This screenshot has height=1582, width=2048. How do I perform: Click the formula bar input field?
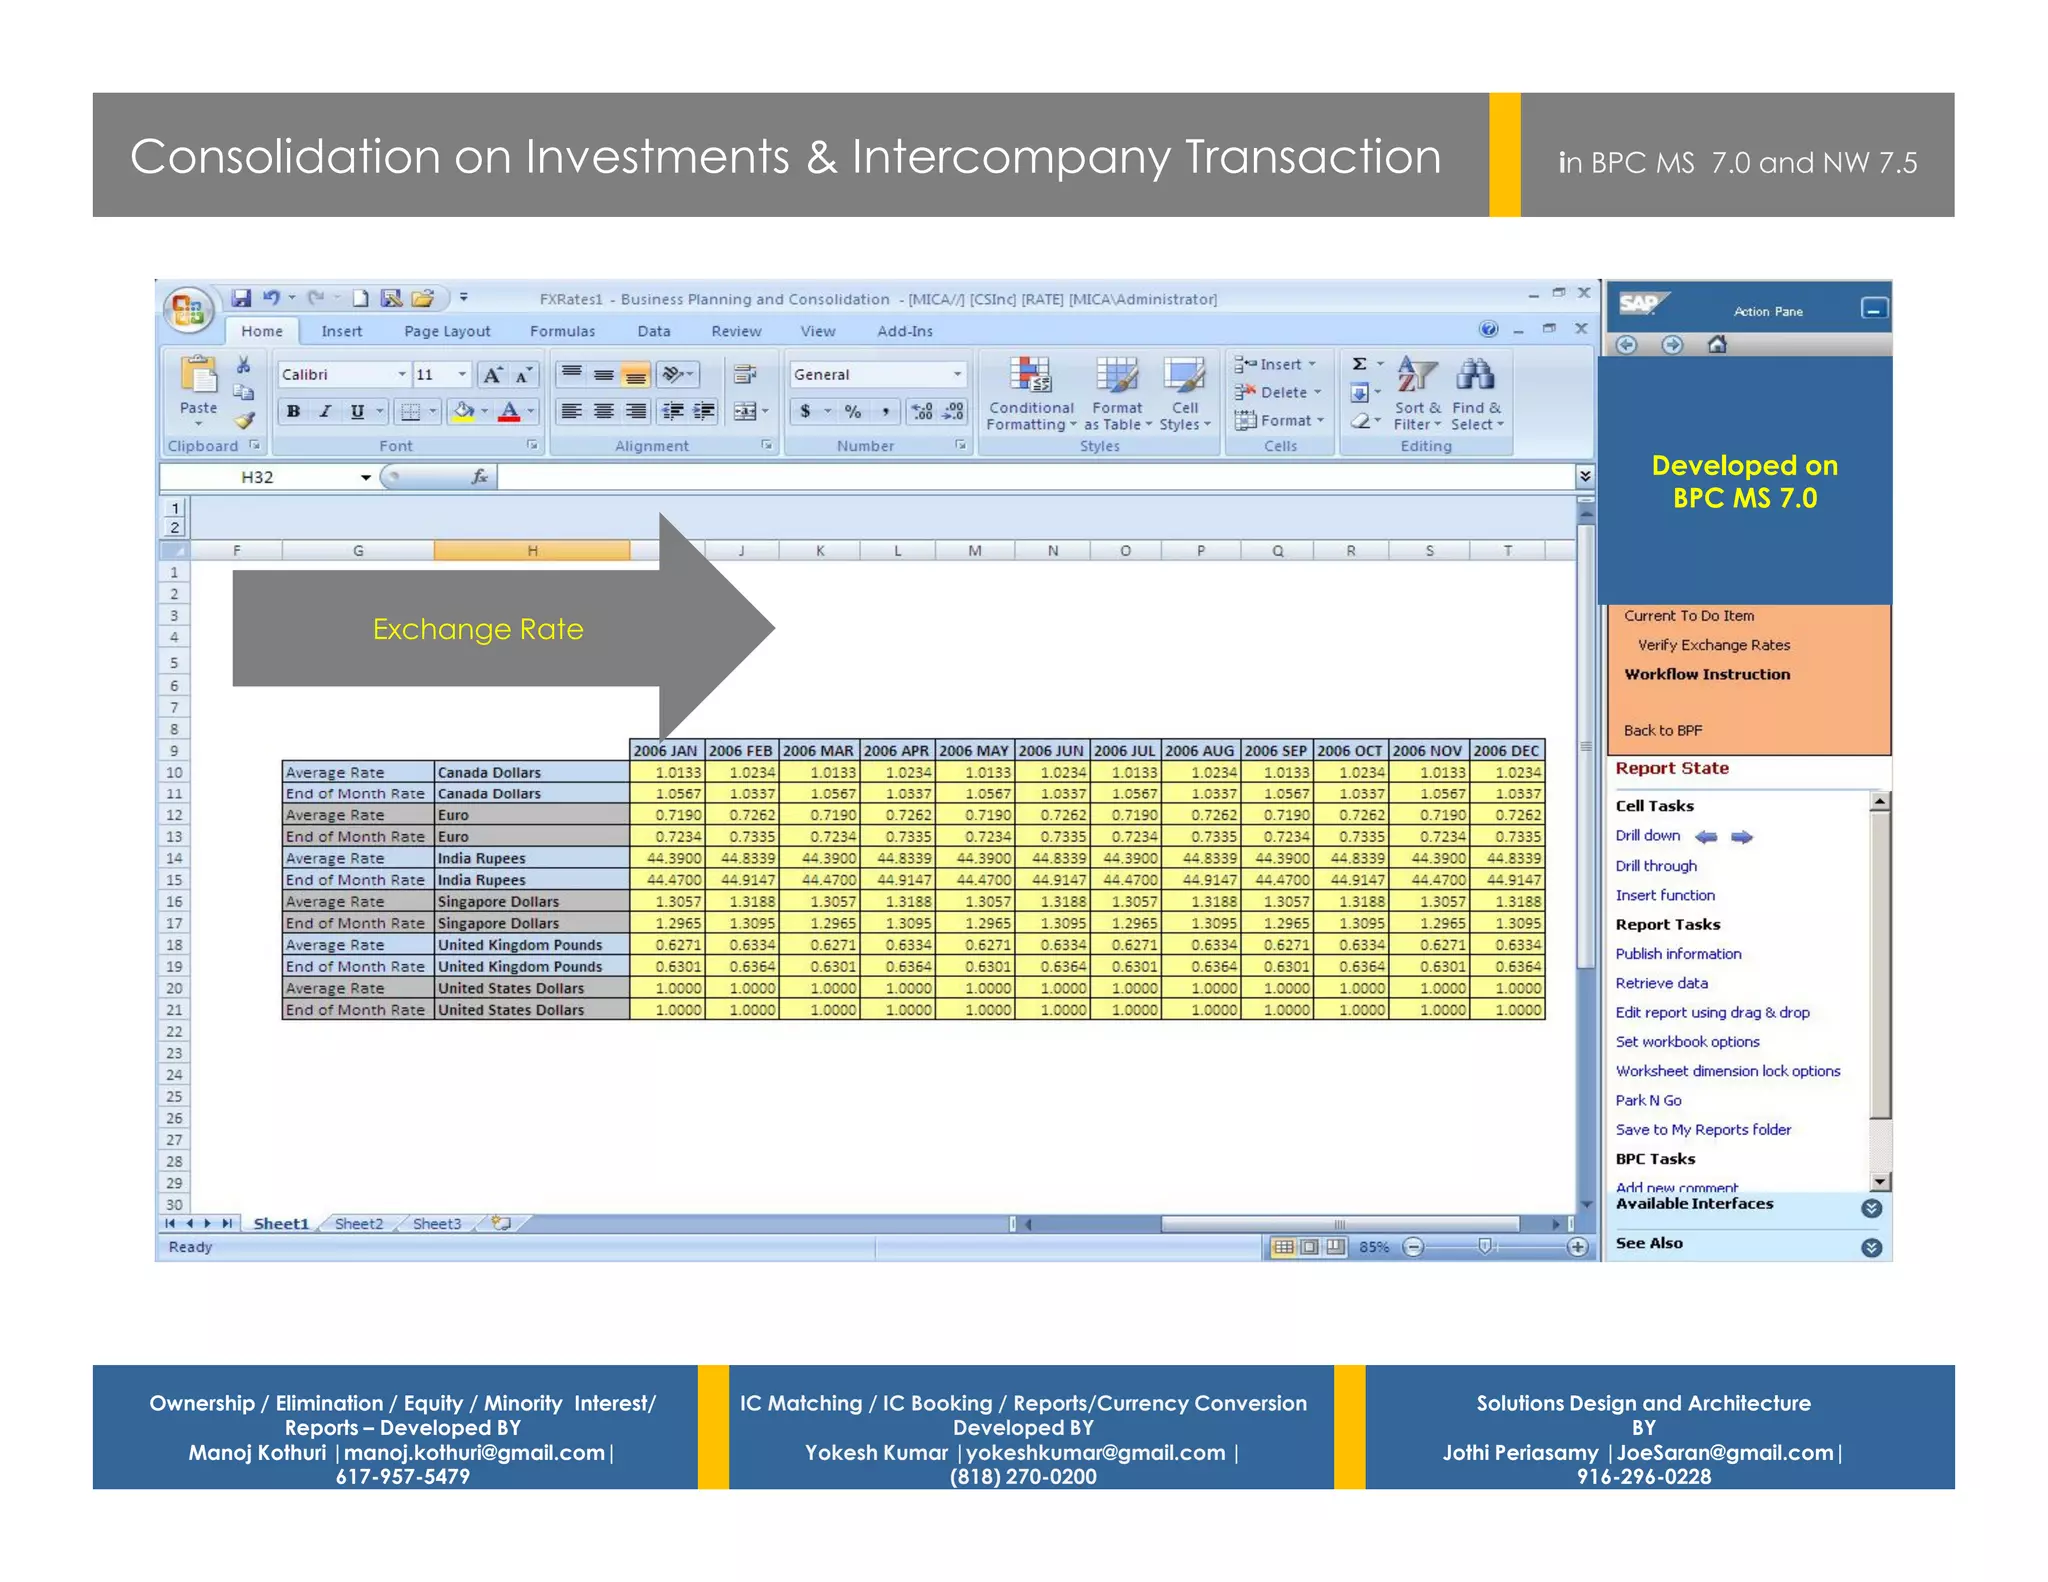click(1036, 477)
